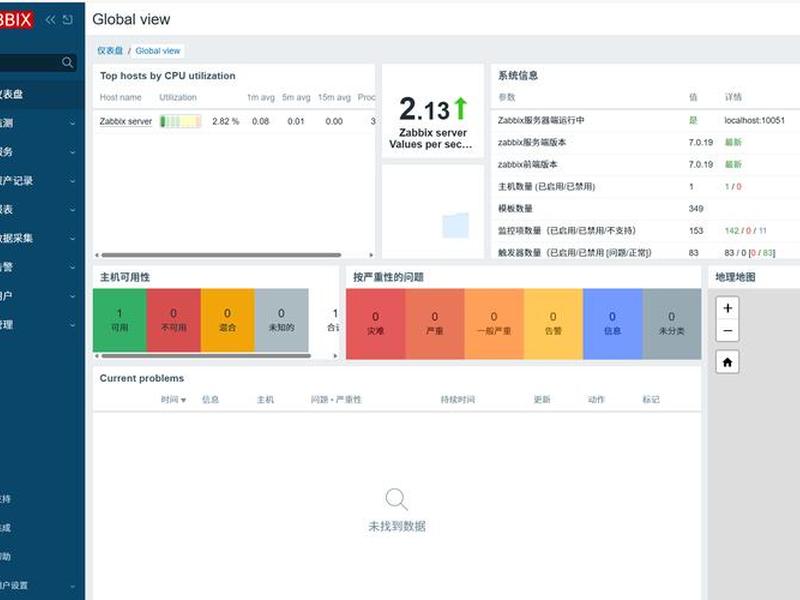Expand the 资产记录 menu chevron
The height and width of the screenshot is (600, 800).
click(72, 181)
